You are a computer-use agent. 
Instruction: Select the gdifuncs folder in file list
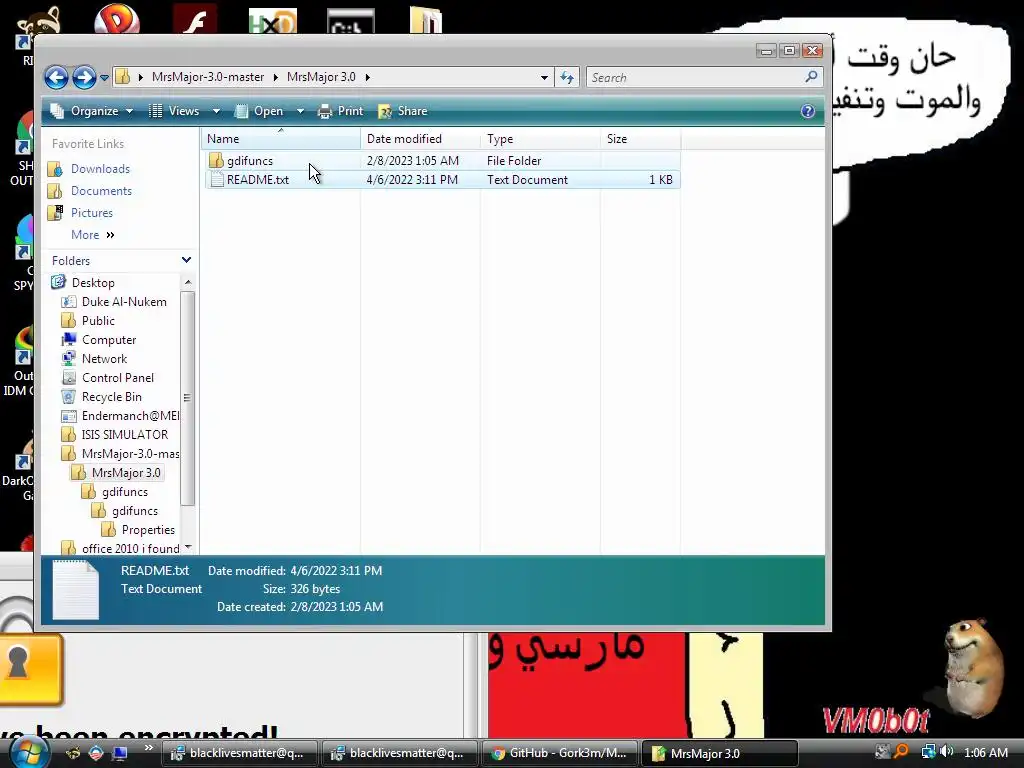click(442, 161)
